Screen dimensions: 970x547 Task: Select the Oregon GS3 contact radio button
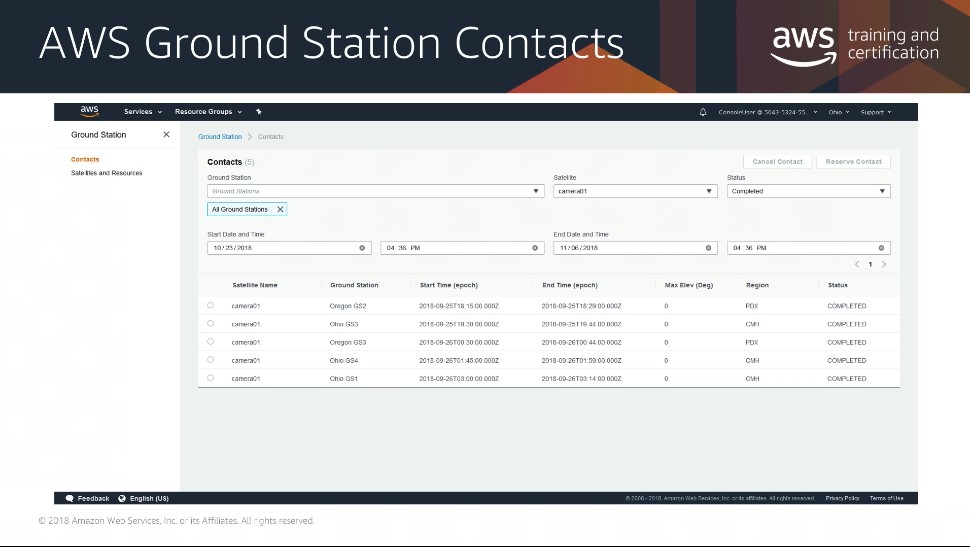tap(210, 342)
